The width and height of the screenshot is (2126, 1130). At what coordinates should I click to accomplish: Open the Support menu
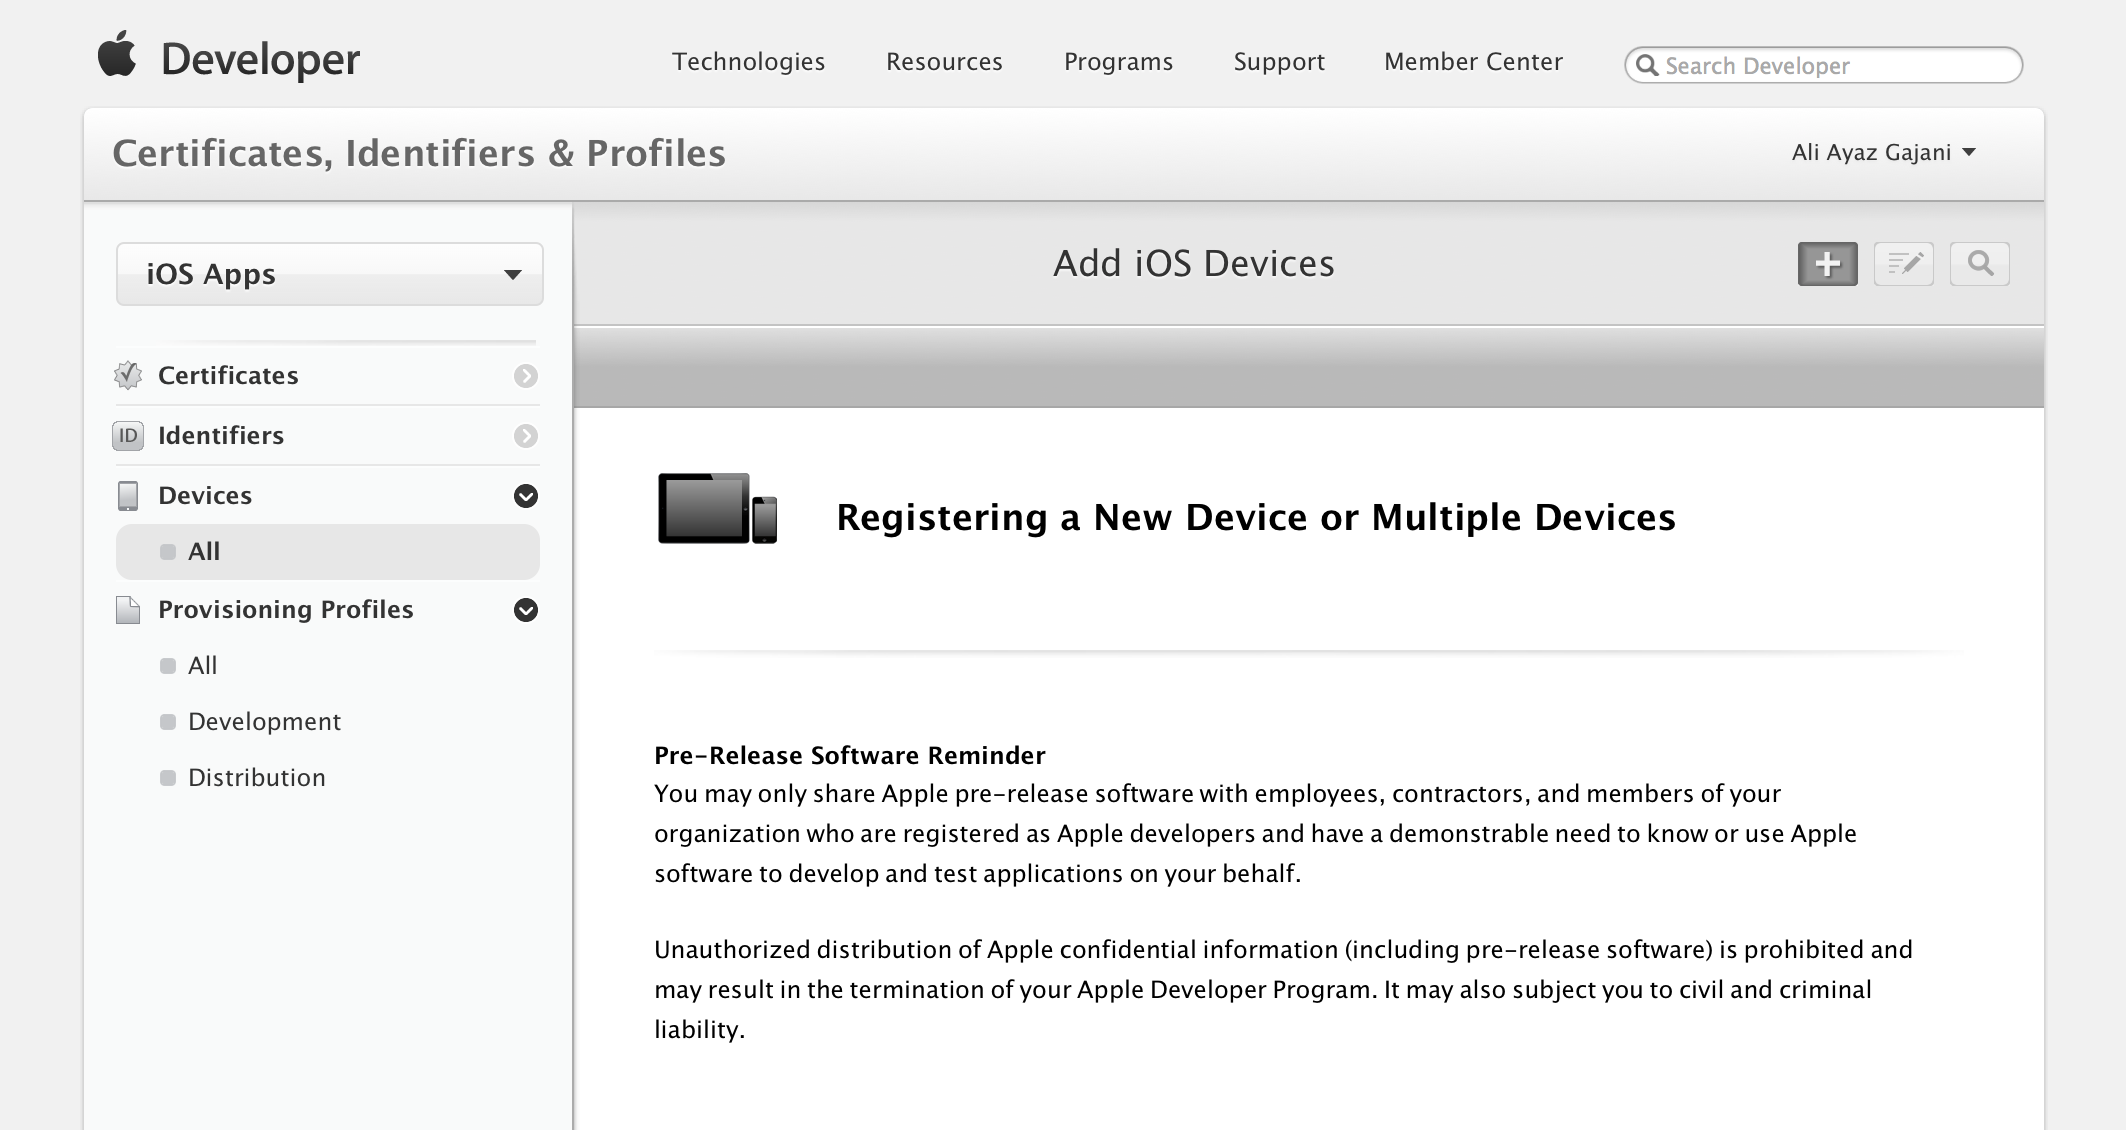click(x=1279, y=62)
